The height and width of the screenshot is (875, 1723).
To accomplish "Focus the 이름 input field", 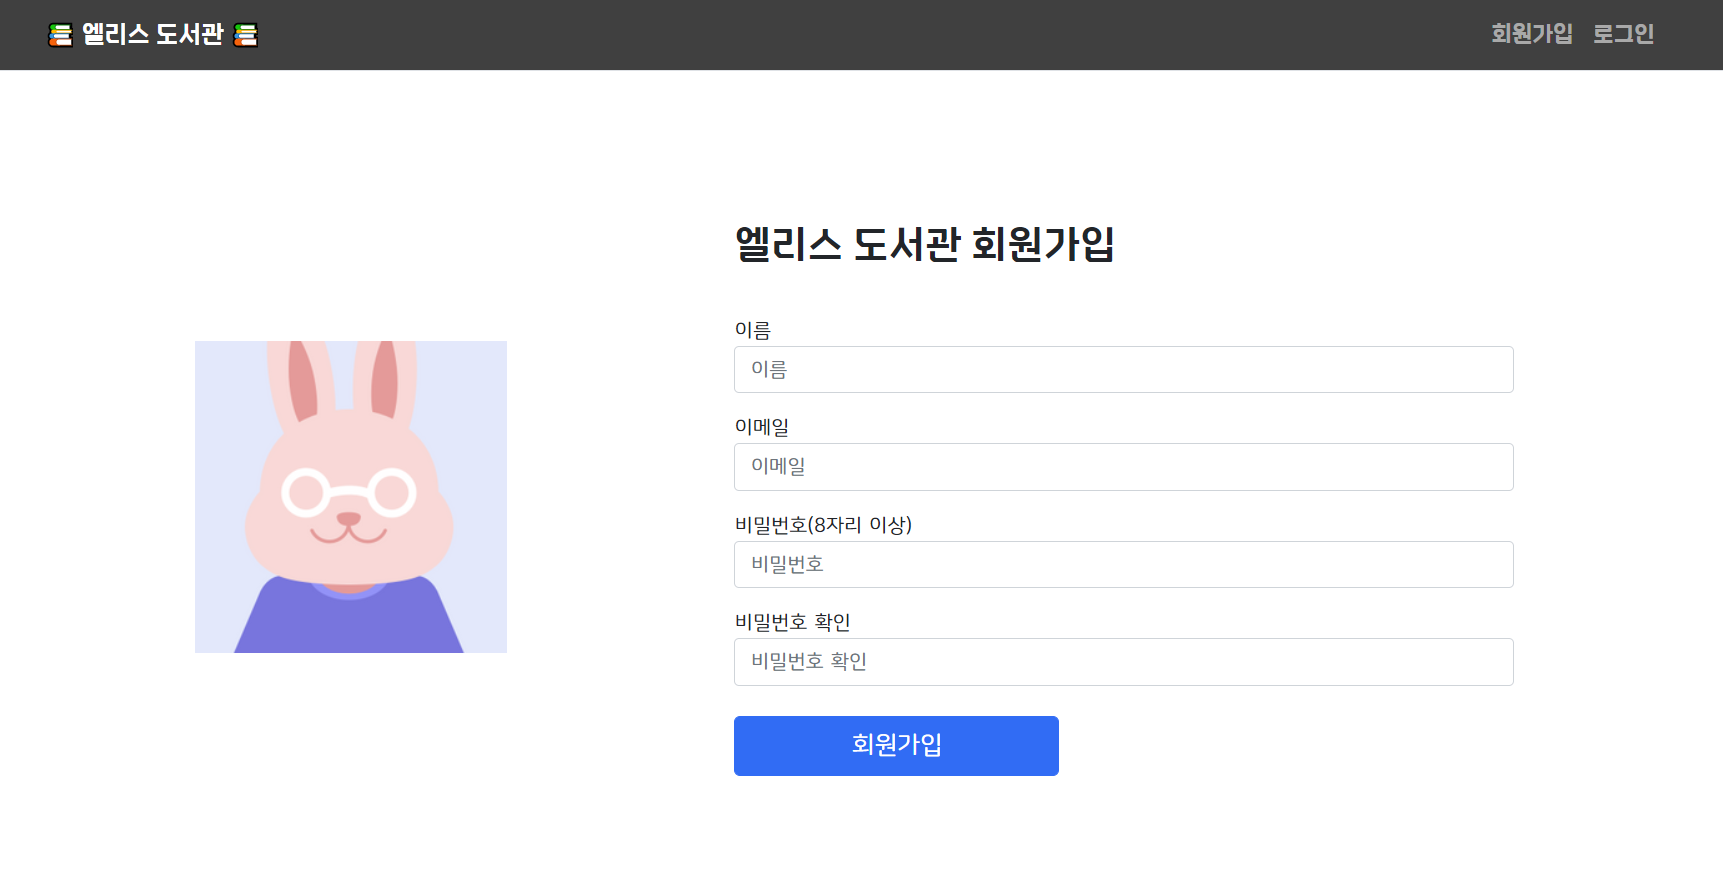I will [1123, 370].
